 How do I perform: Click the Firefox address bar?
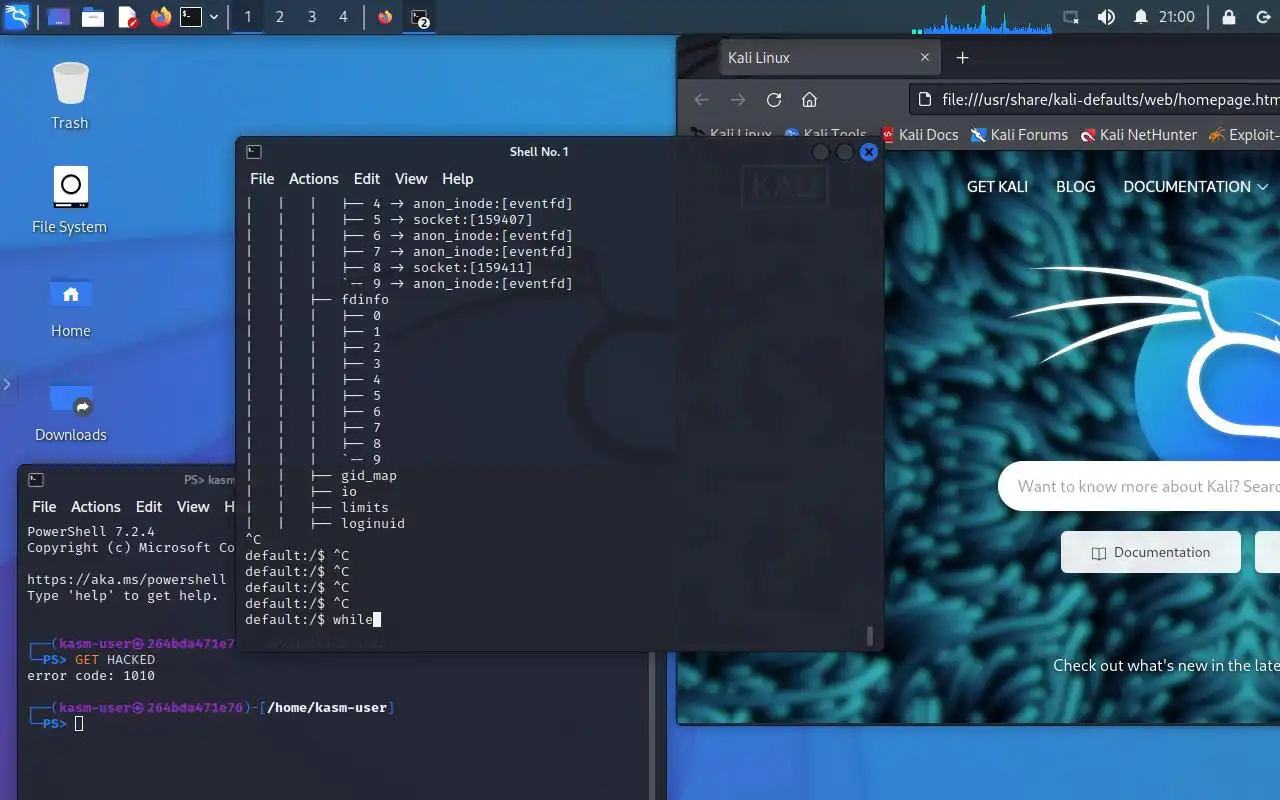[1095, 99]
